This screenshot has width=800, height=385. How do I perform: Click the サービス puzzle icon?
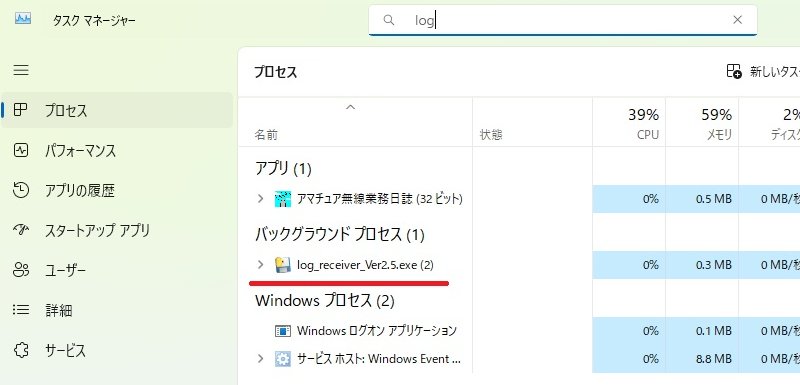(21, 350)
